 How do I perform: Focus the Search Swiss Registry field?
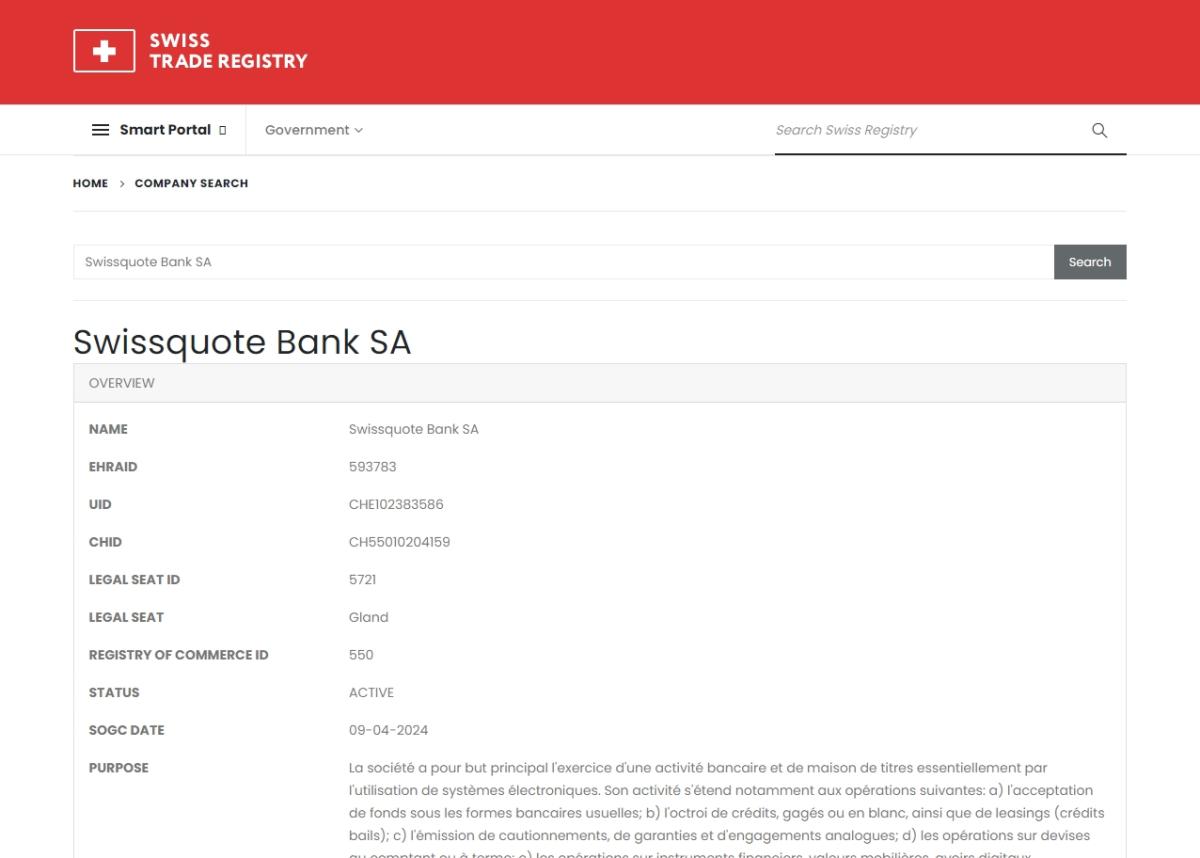pos(925,130)
